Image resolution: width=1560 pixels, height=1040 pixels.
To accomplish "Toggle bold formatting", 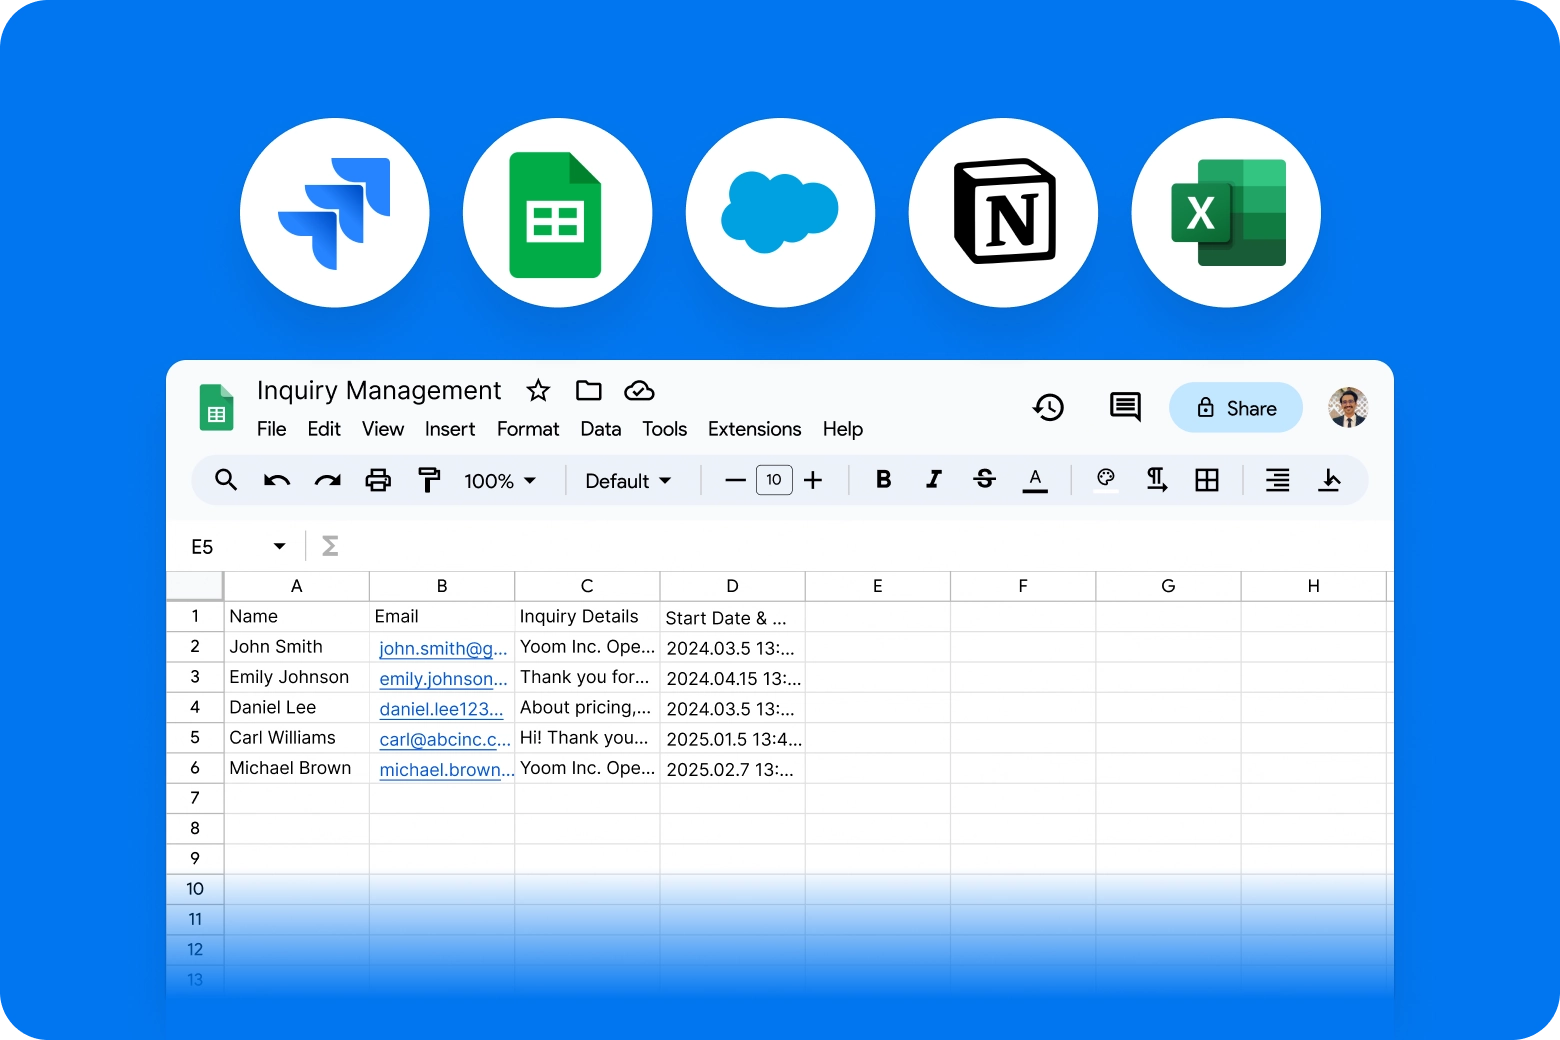I will pyautogui.click(x=883, y=480).
